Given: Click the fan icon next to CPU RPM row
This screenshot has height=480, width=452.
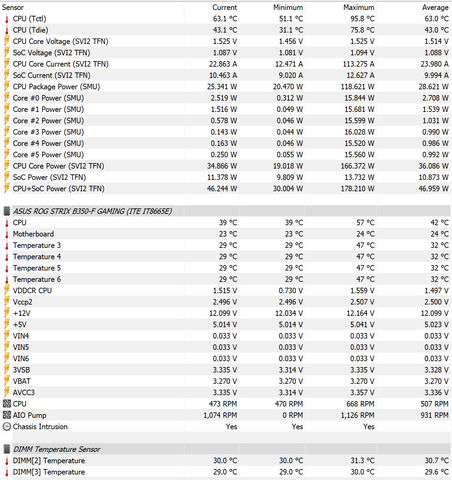Looking at the screenshot, I should (7, 404).
